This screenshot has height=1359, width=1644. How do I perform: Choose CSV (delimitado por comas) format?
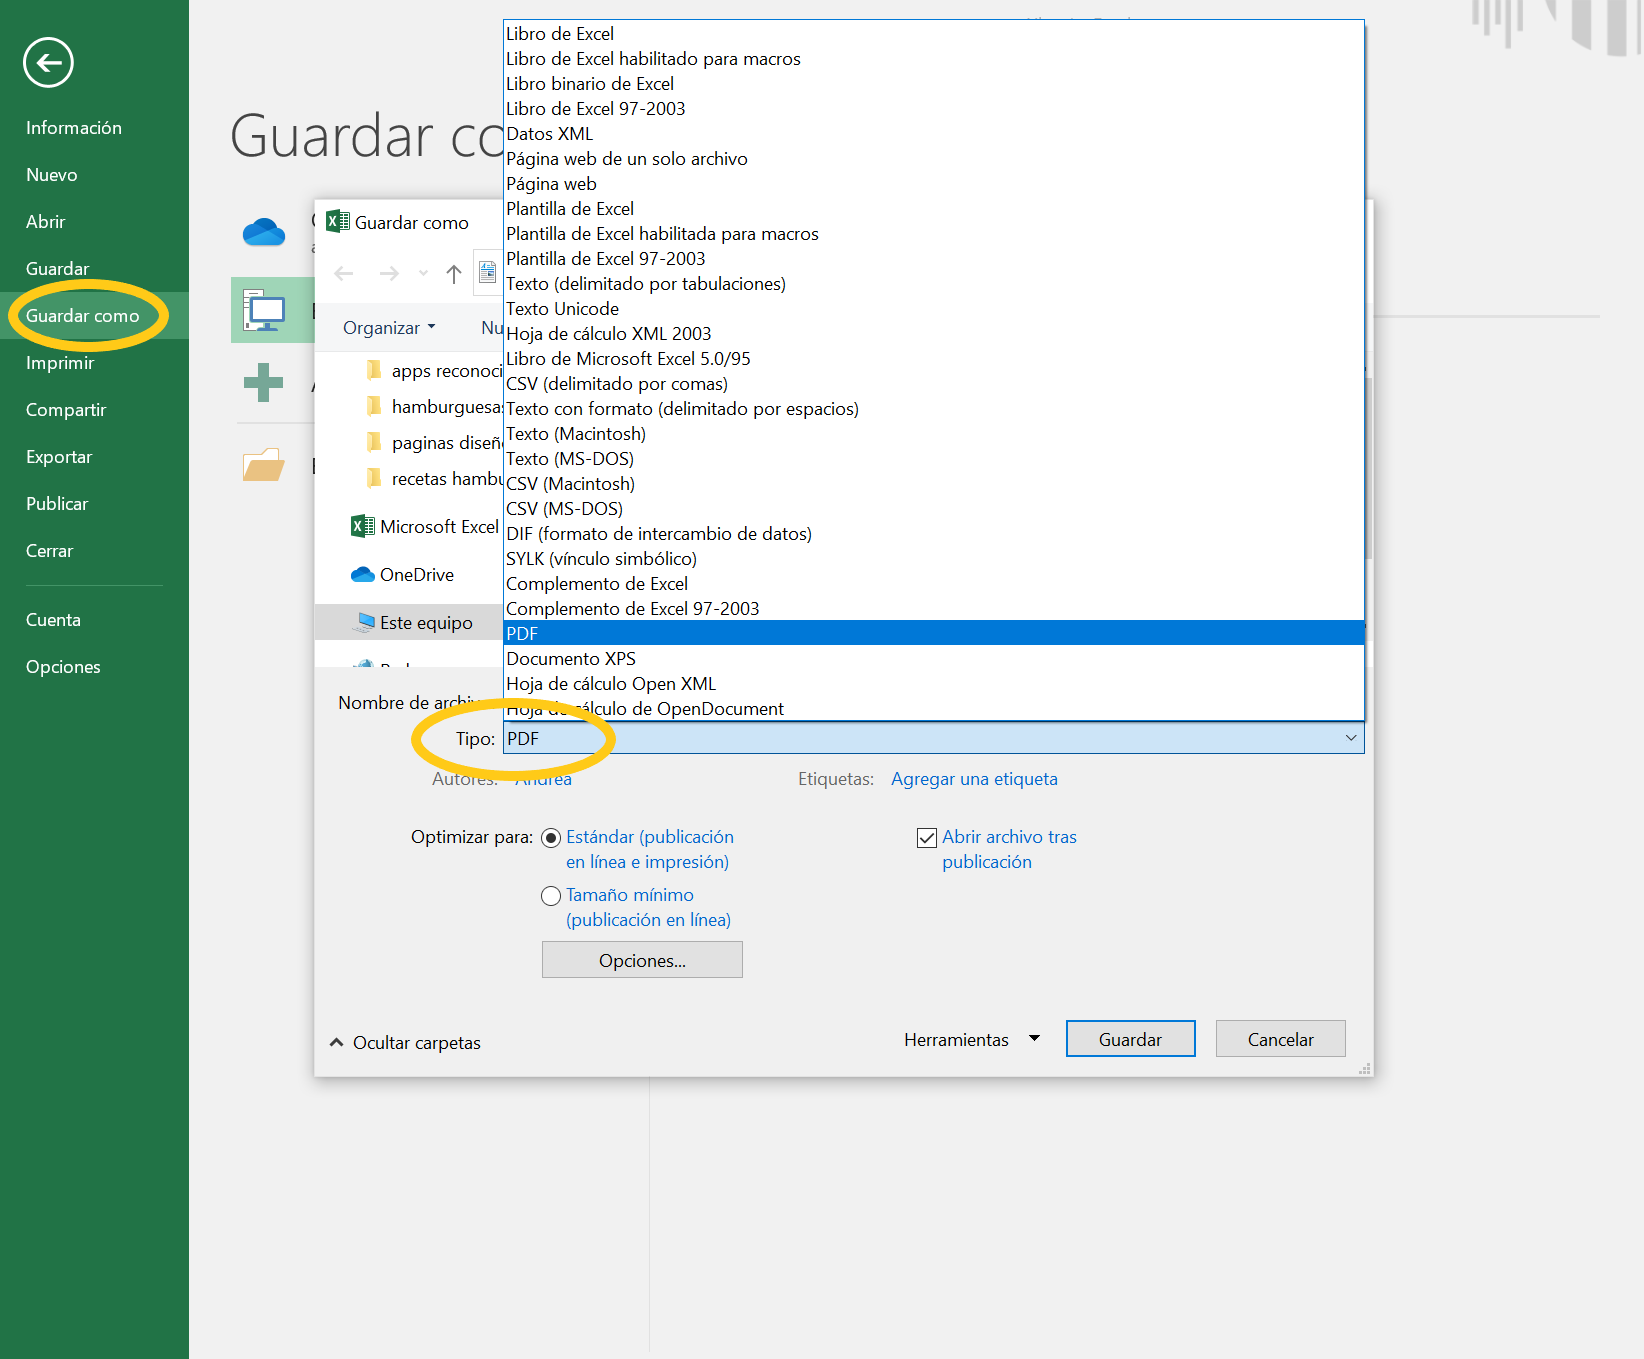[616, 384]
